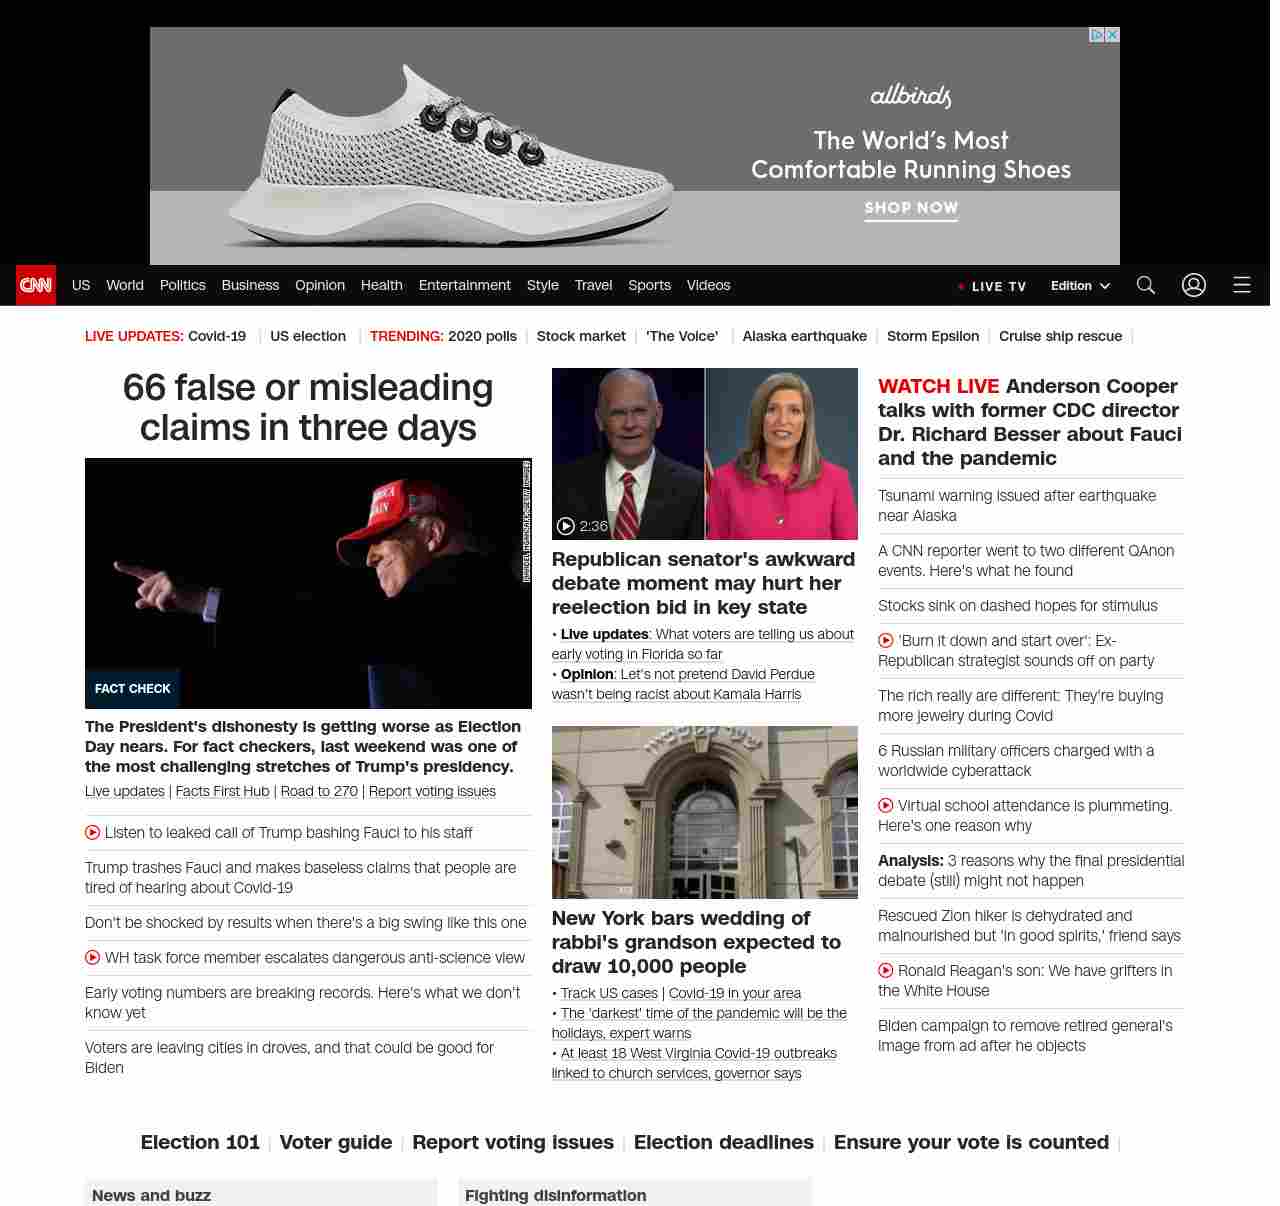This screenshot has height=1206, width=1280.
Task: Open the New York wedding building image
Action: (704, 812)
